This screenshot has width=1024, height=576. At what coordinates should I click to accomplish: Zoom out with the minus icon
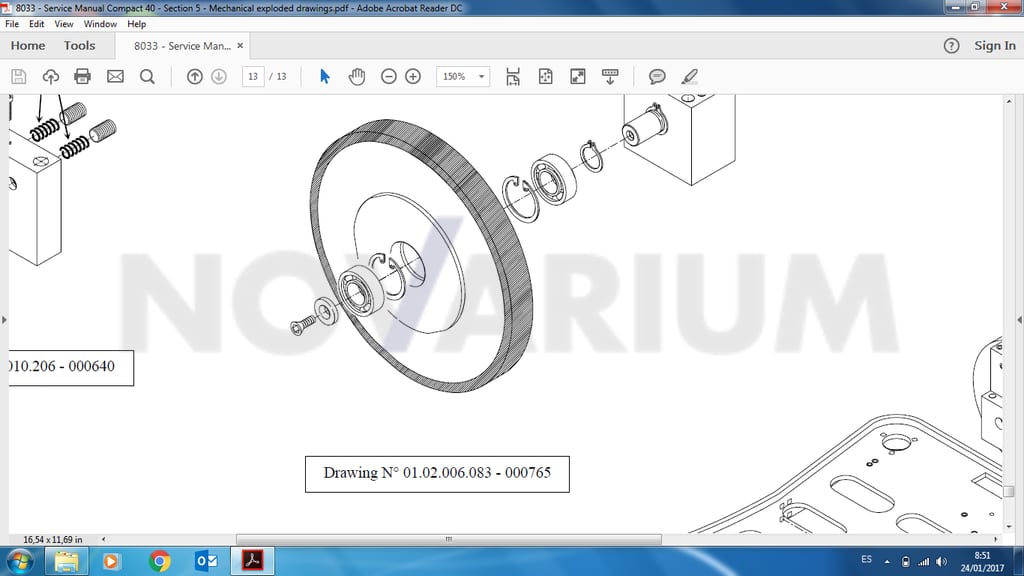pyautogui.click(x=389, y=76)
